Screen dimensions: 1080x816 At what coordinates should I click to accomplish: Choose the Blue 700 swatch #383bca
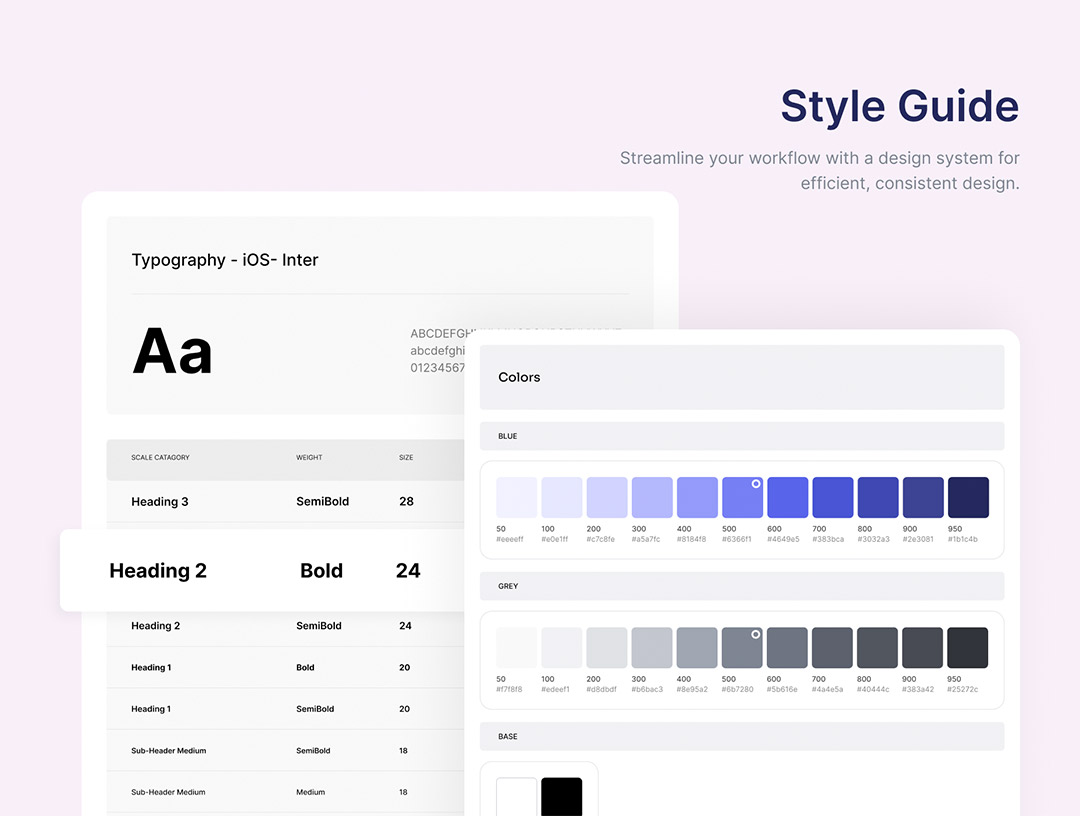[832, 497]
